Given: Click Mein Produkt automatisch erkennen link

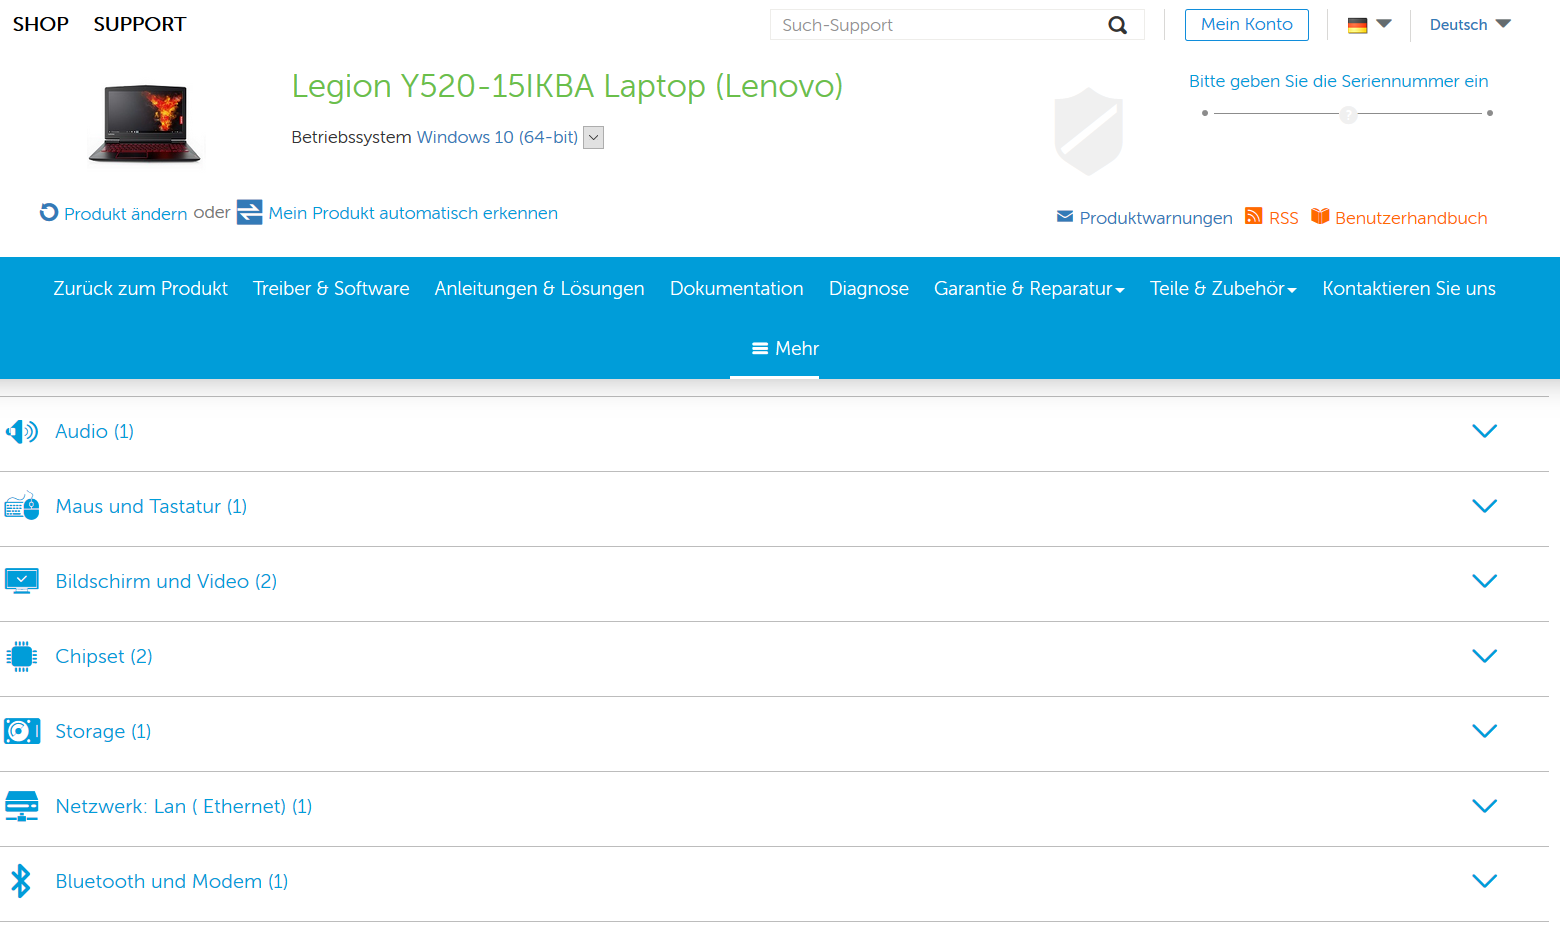Looking at the screenshot, I should click(x=413, y=213).
